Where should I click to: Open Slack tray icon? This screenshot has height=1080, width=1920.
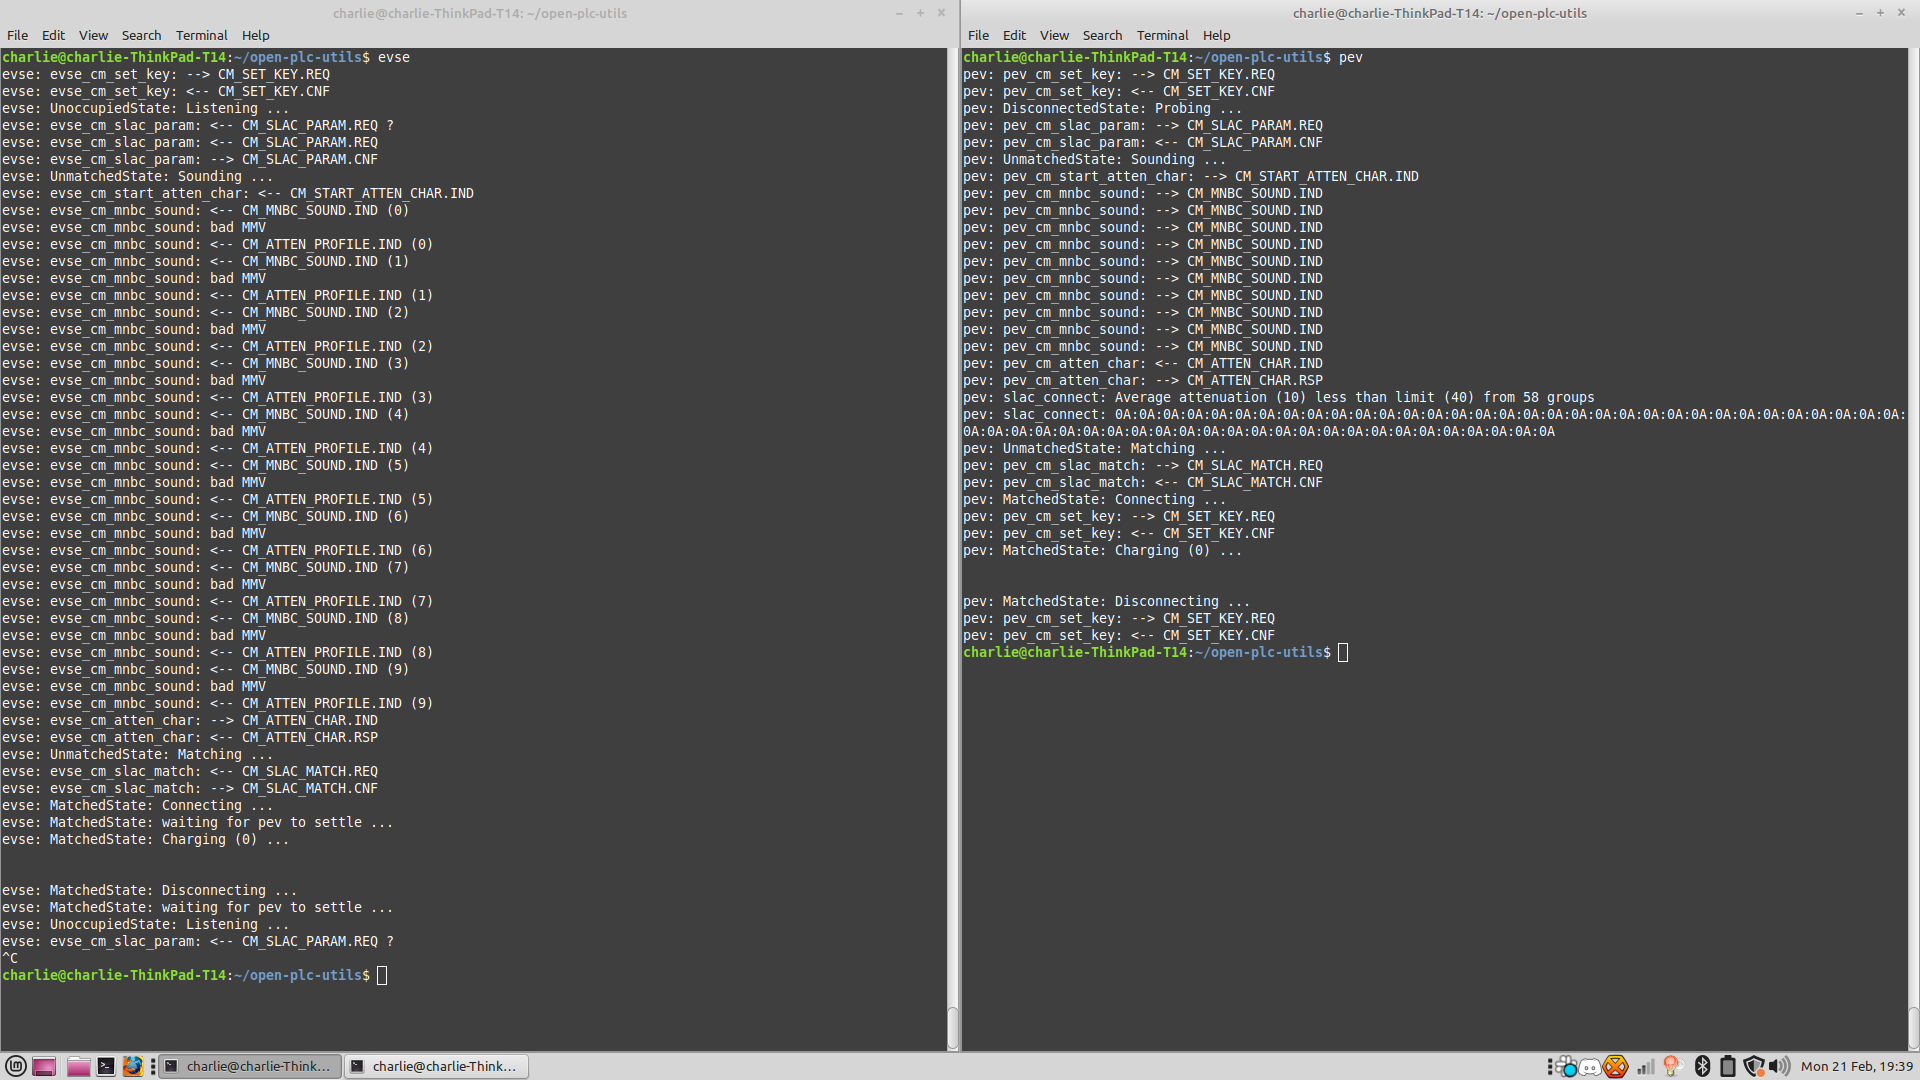tap(1566, 1067)
